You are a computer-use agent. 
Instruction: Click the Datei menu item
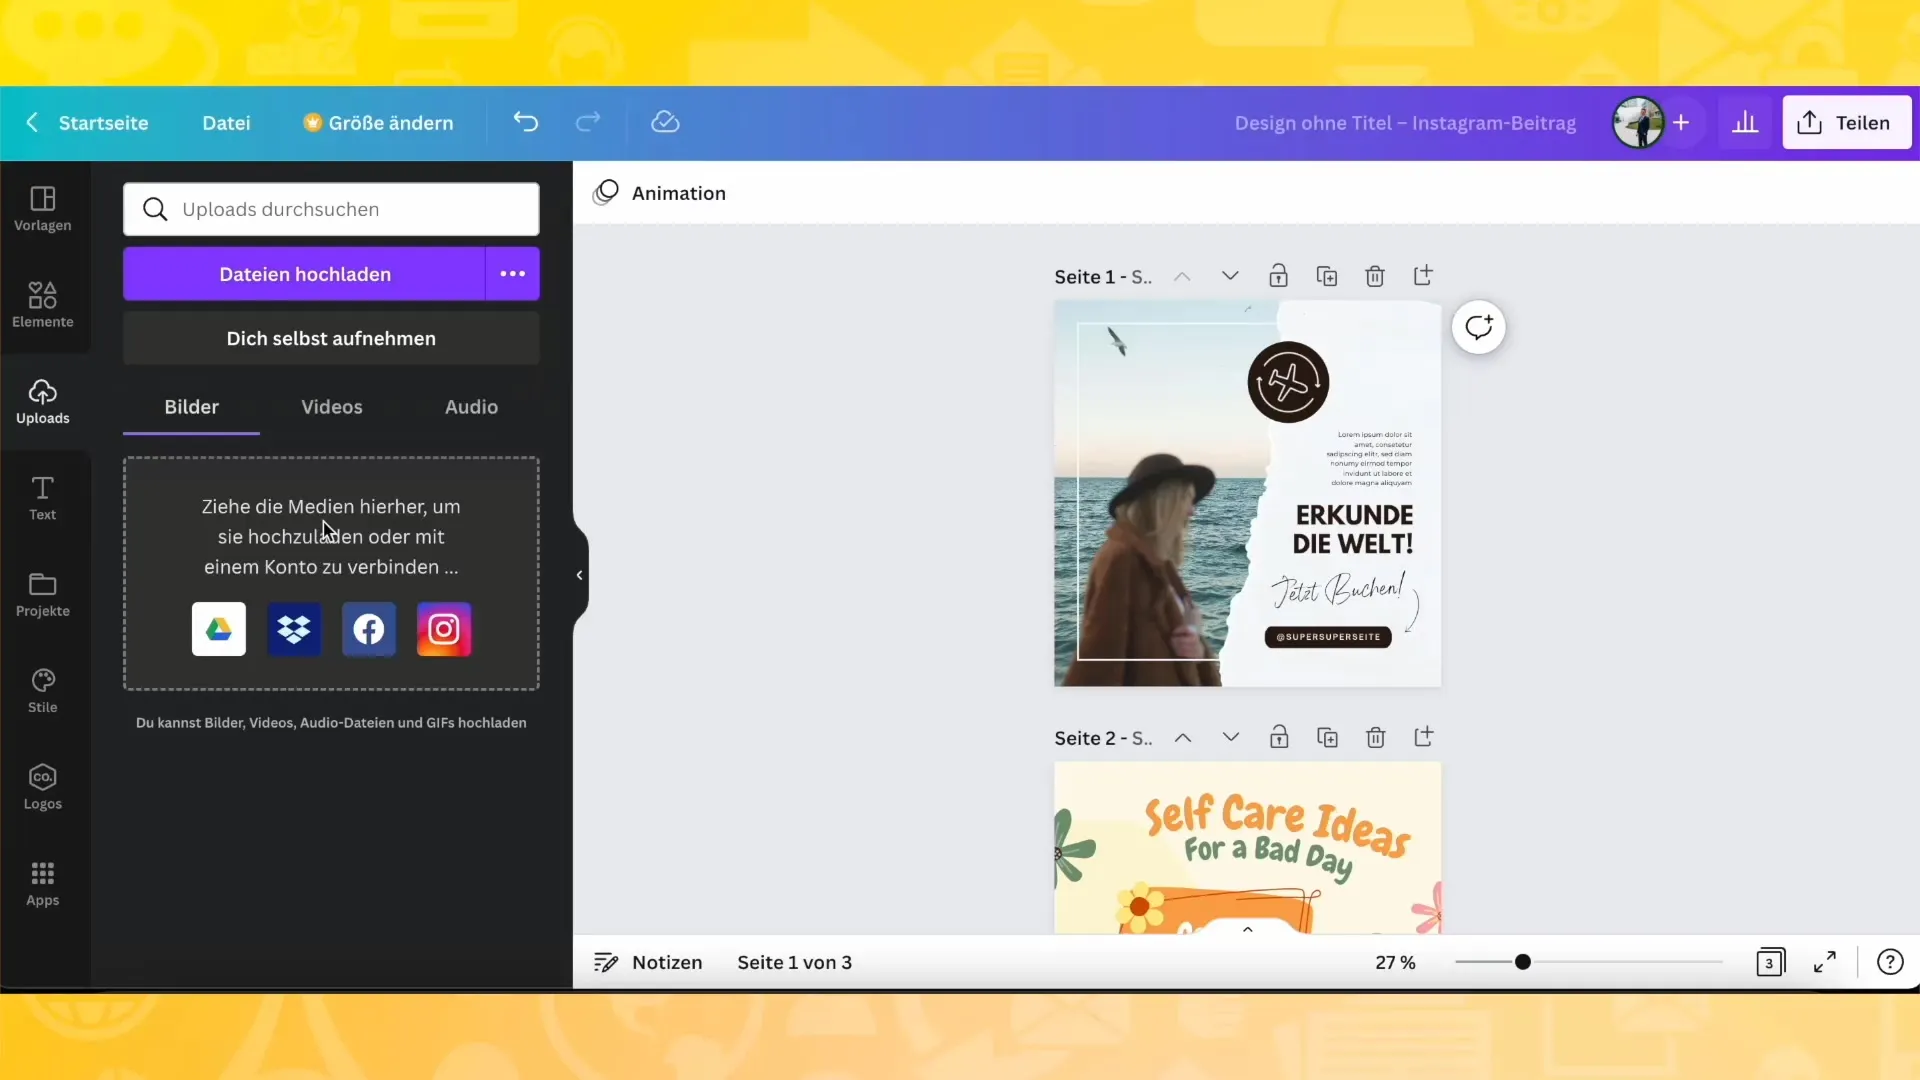pyautogui.click(x=225, y=123)
